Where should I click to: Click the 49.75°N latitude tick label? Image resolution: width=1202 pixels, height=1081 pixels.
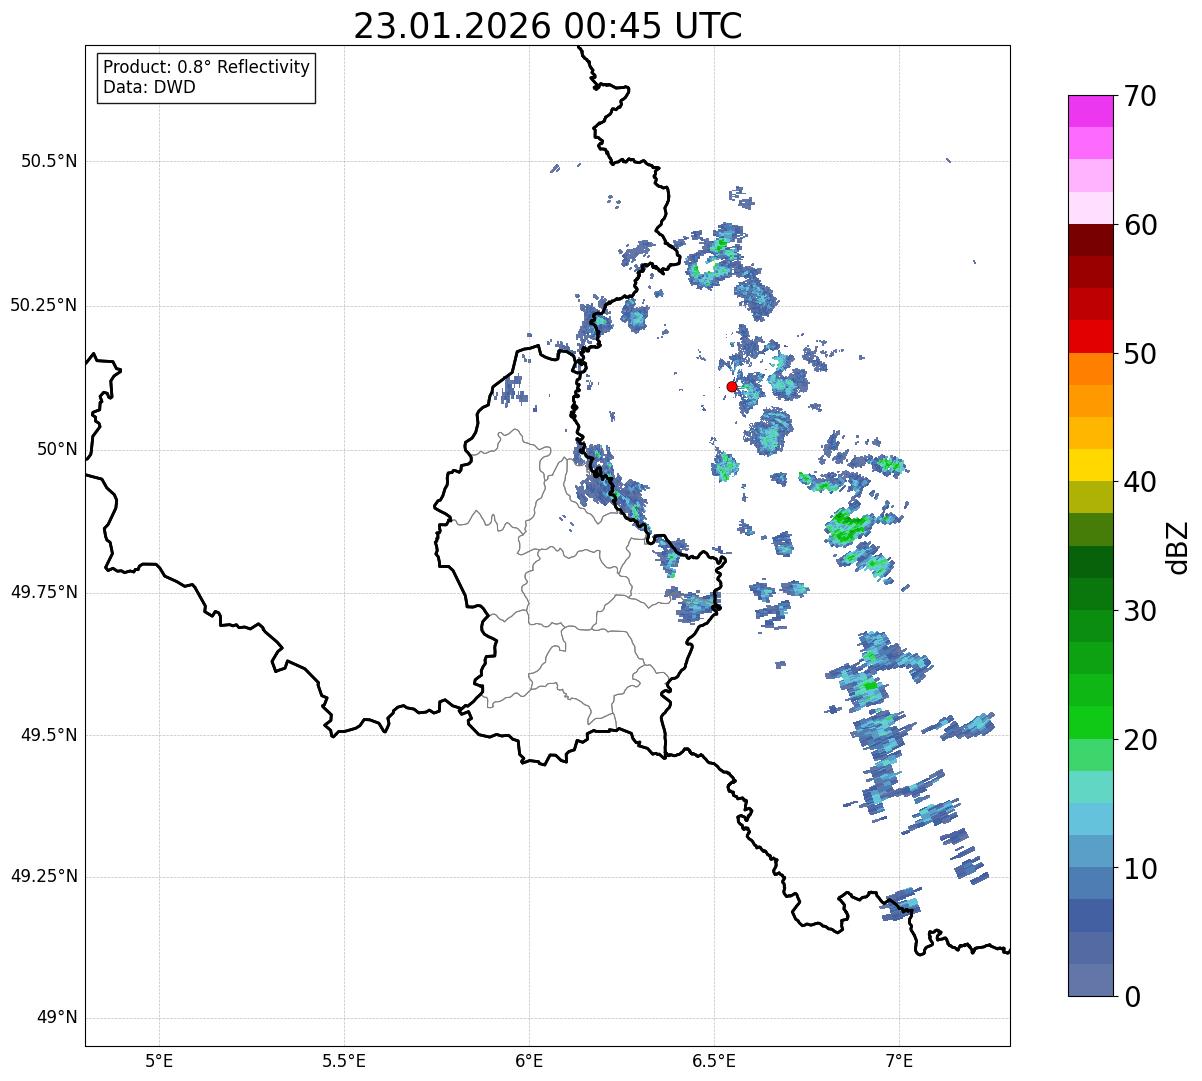(x=43, y=592)
